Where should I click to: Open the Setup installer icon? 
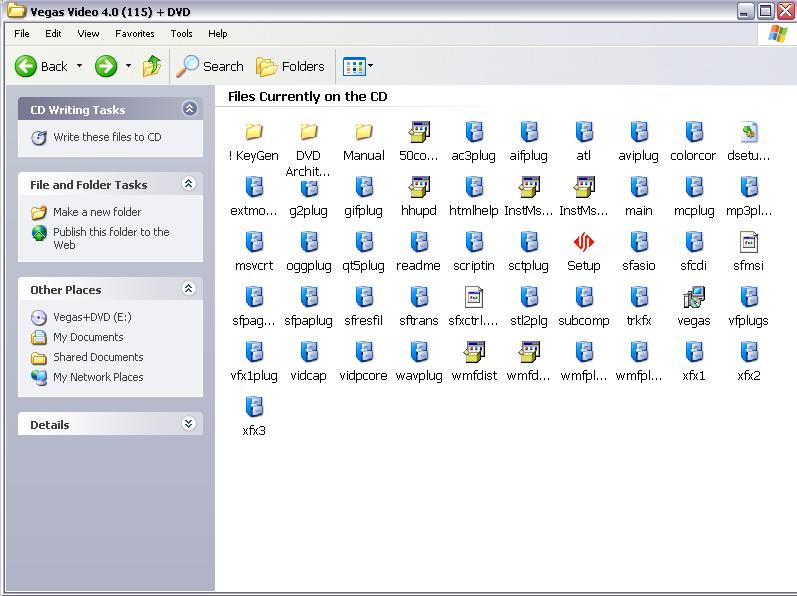(584, 242)
